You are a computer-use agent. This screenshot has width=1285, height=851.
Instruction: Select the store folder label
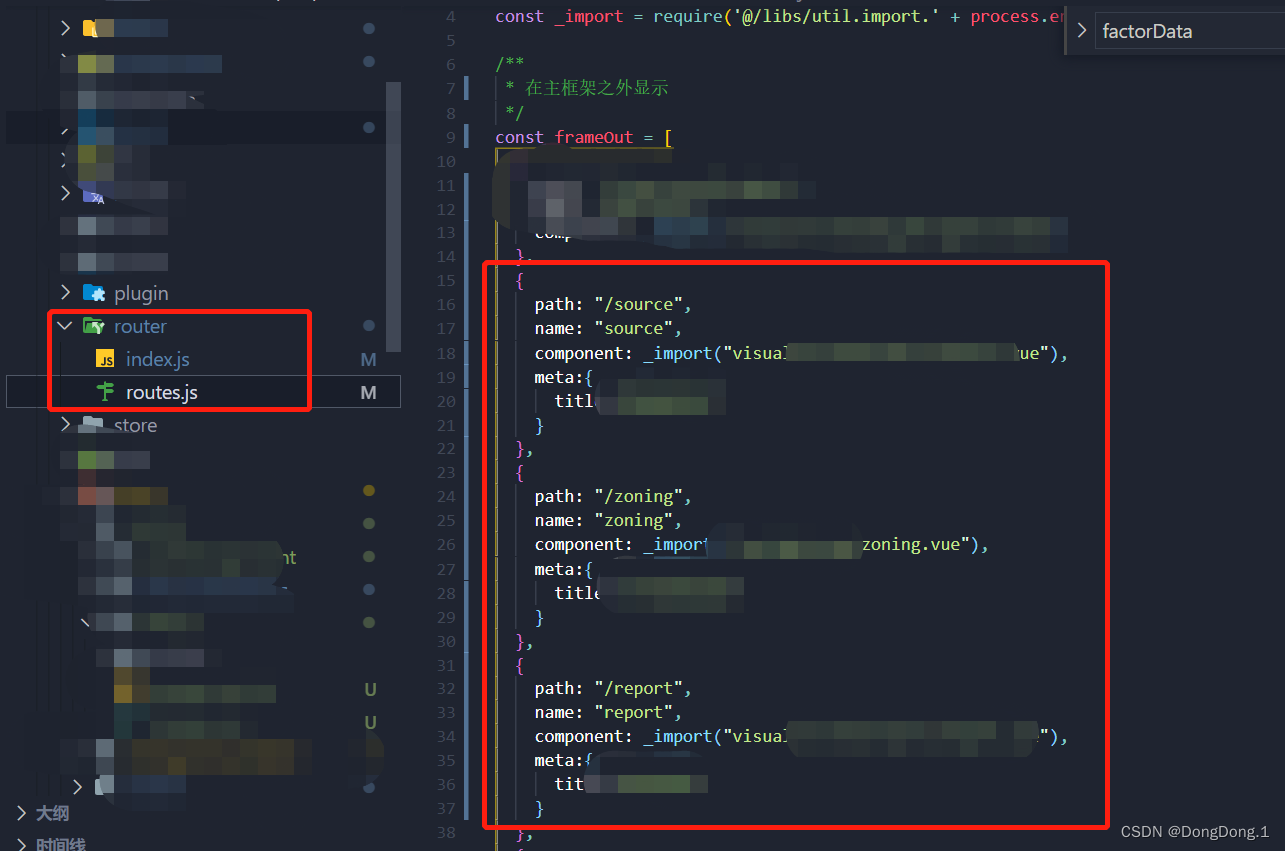pos(135,425)
